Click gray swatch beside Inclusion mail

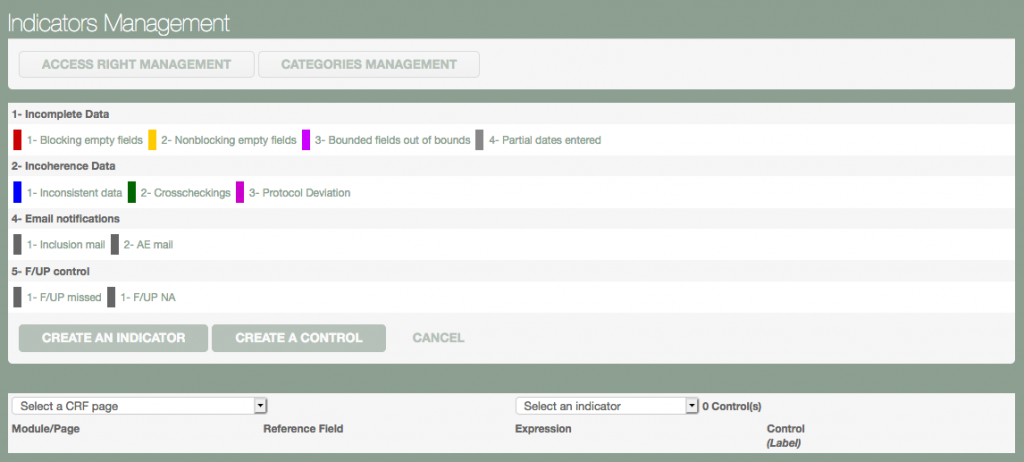[x=17, y=244]
